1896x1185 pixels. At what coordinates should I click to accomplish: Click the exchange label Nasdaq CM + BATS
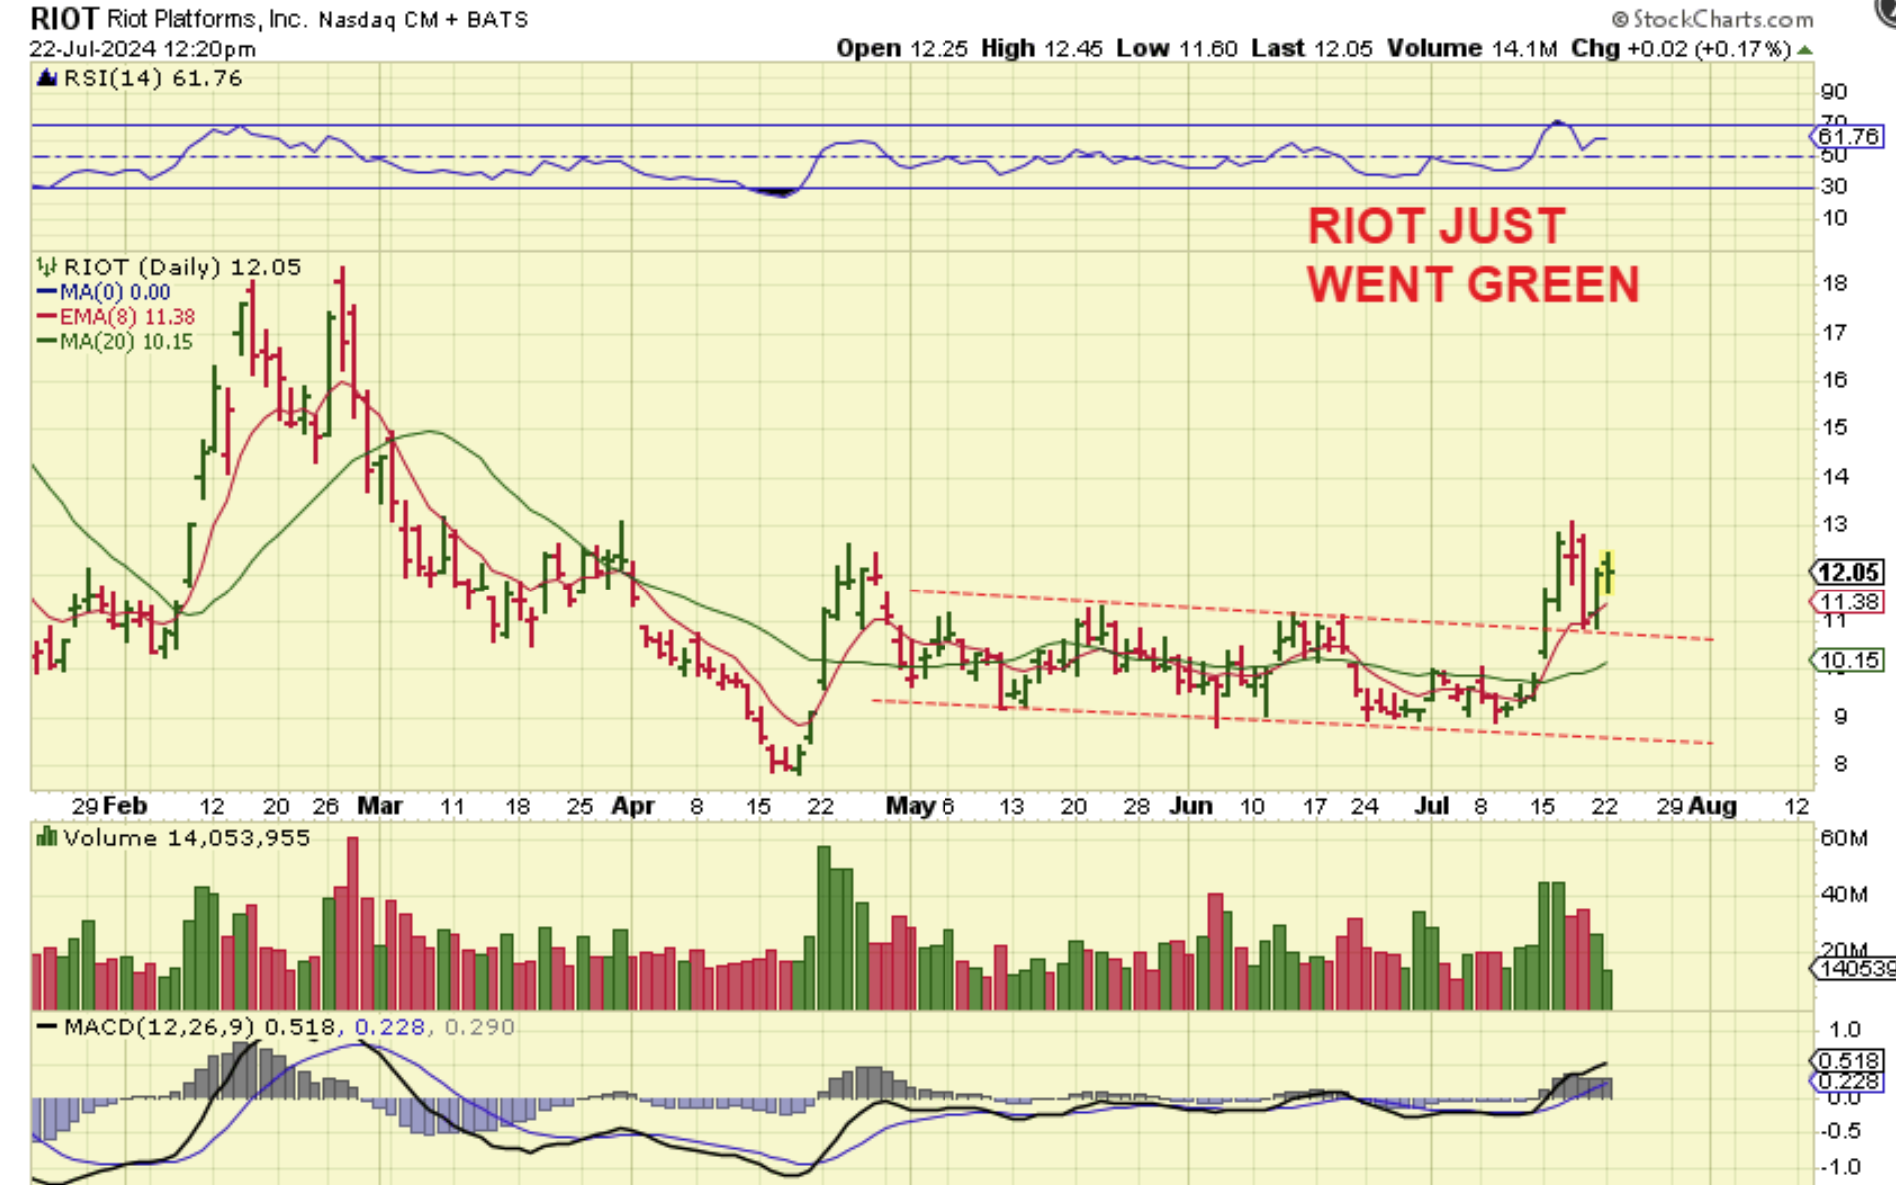tap(423, 19)
